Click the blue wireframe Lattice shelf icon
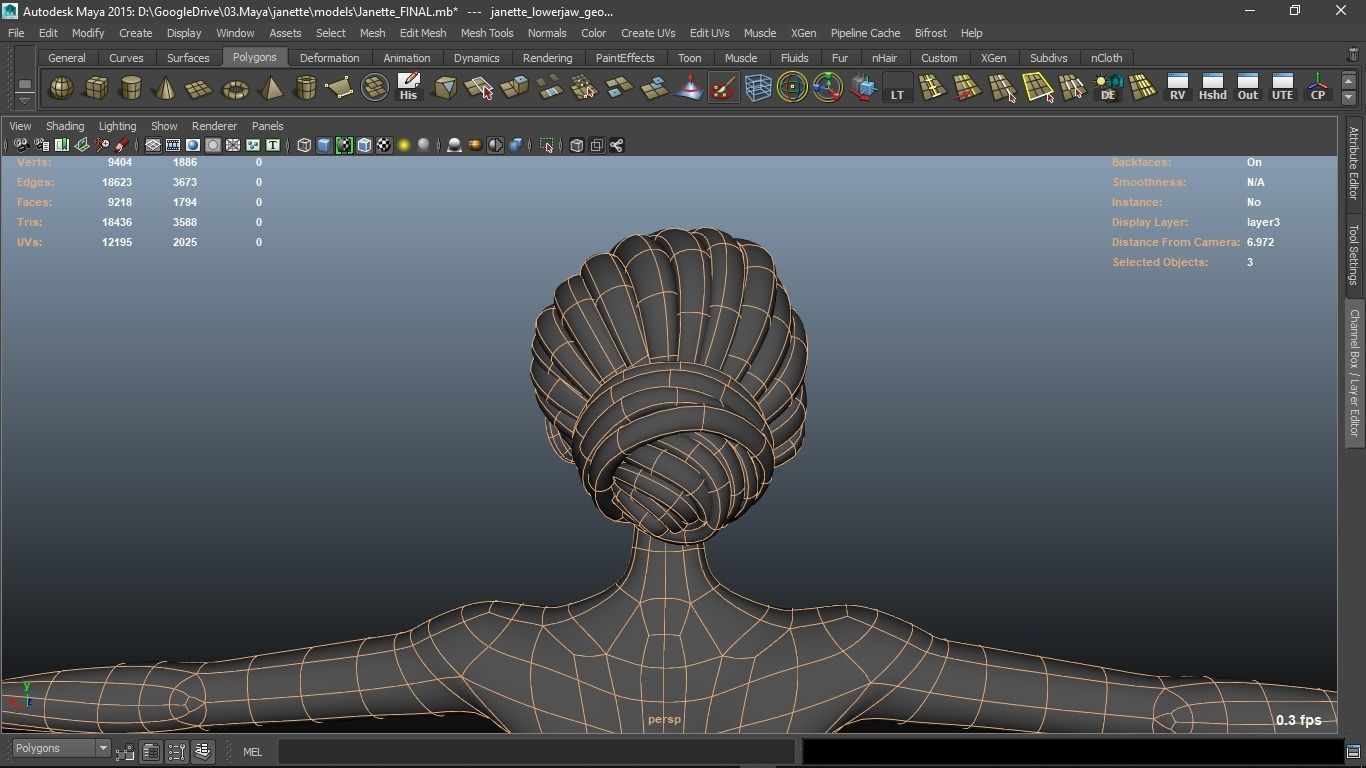Screen dimensions: 1366x768 click(758, 88)
